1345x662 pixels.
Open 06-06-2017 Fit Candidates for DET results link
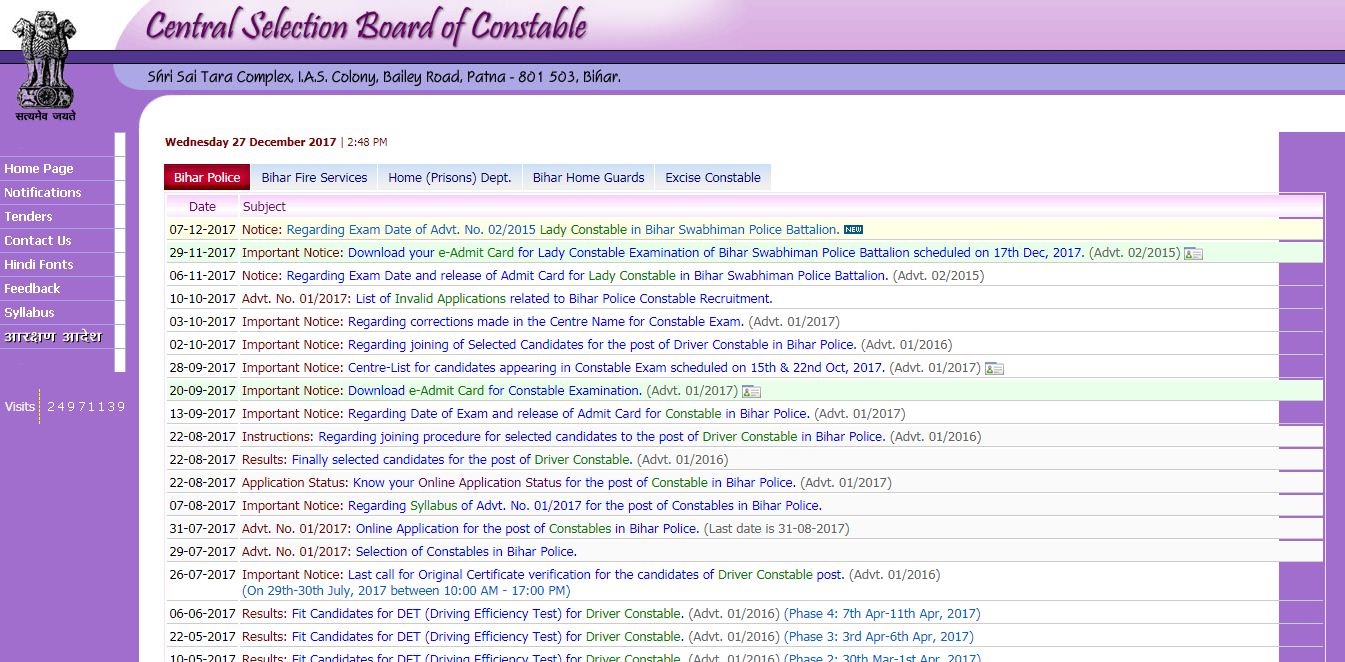(x=488, y=614)
